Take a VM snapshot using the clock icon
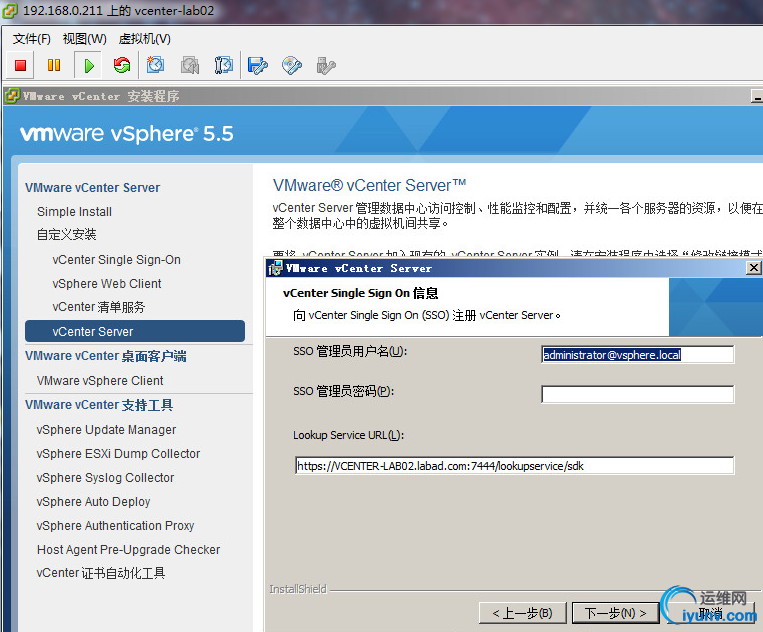The height and width of the screenshot is (632, 763). coord(156,65)
